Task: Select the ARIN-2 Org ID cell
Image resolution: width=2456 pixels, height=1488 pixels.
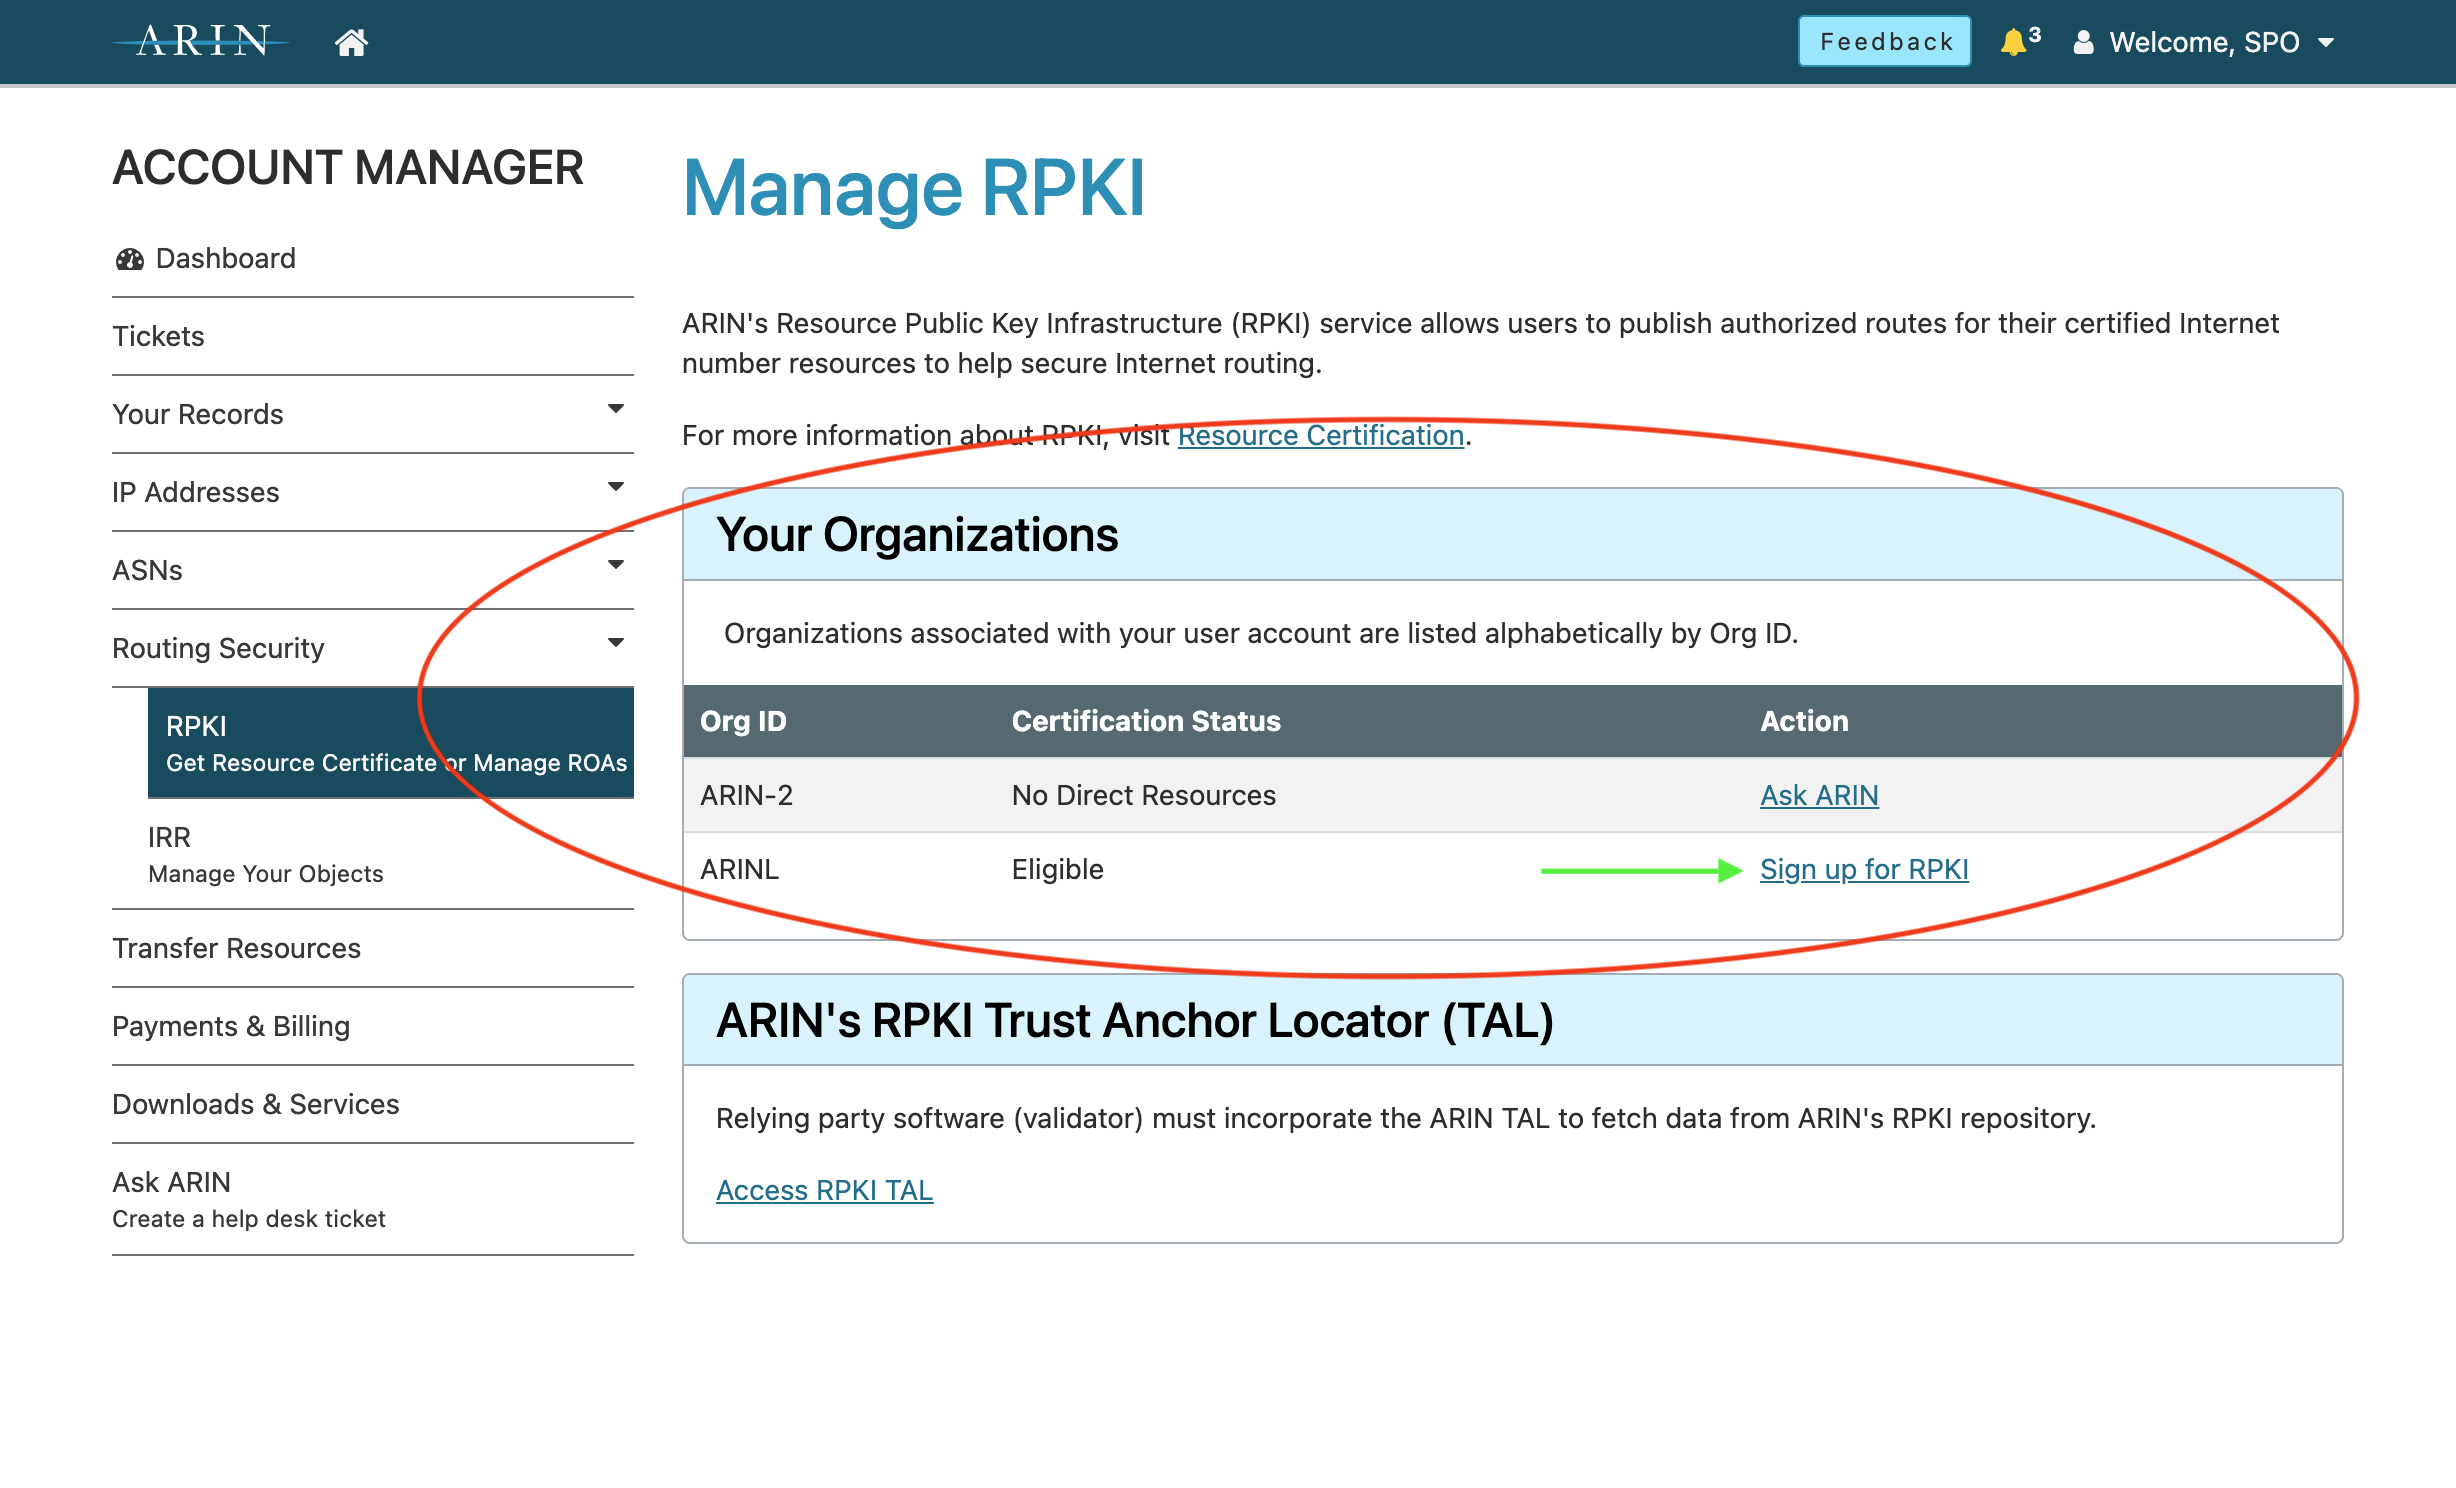Action: pos(747,795)
